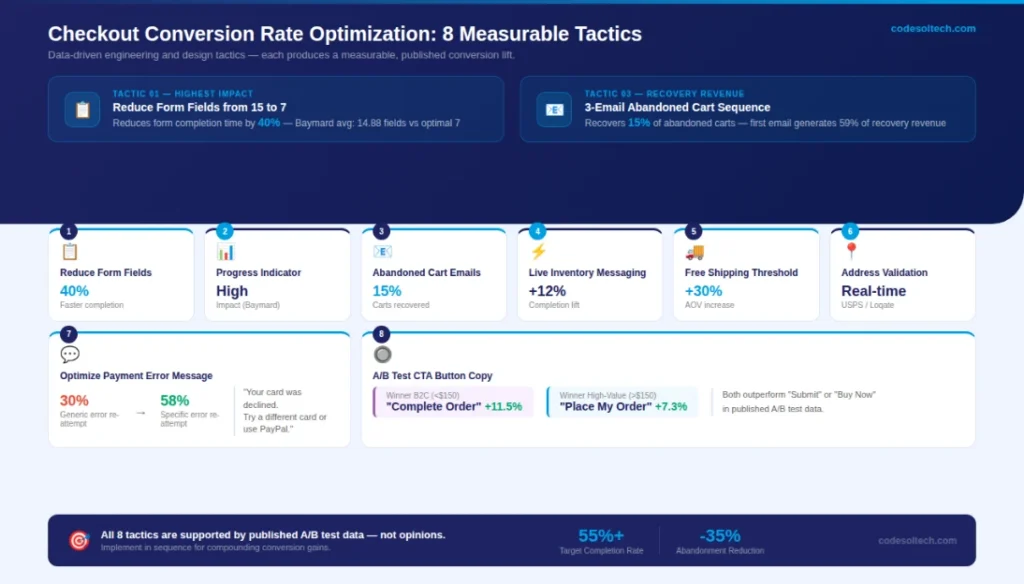Toggle the numbered badge 1 on Reduce Form Fields
The width and height of the screenshot is (1024, 584).
coord(68,231)
